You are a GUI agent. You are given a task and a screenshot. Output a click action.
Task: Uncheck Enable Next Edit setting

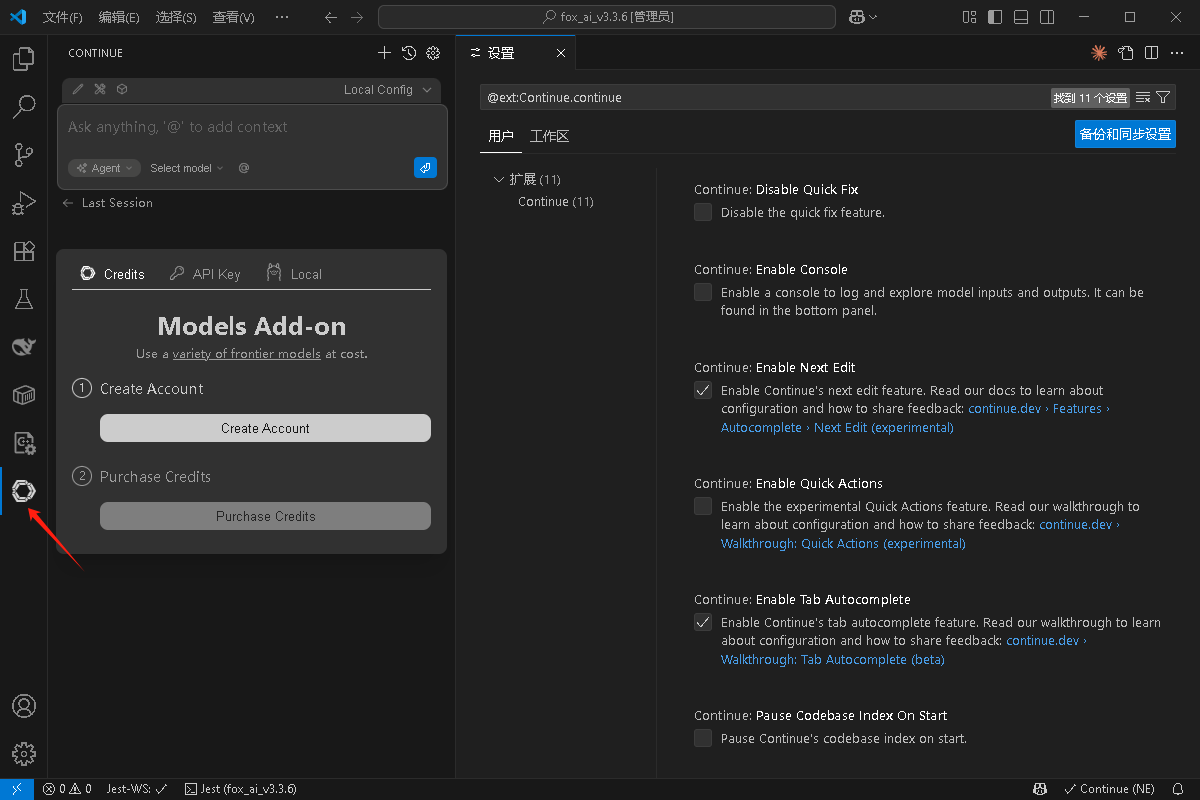click(703, 390)
